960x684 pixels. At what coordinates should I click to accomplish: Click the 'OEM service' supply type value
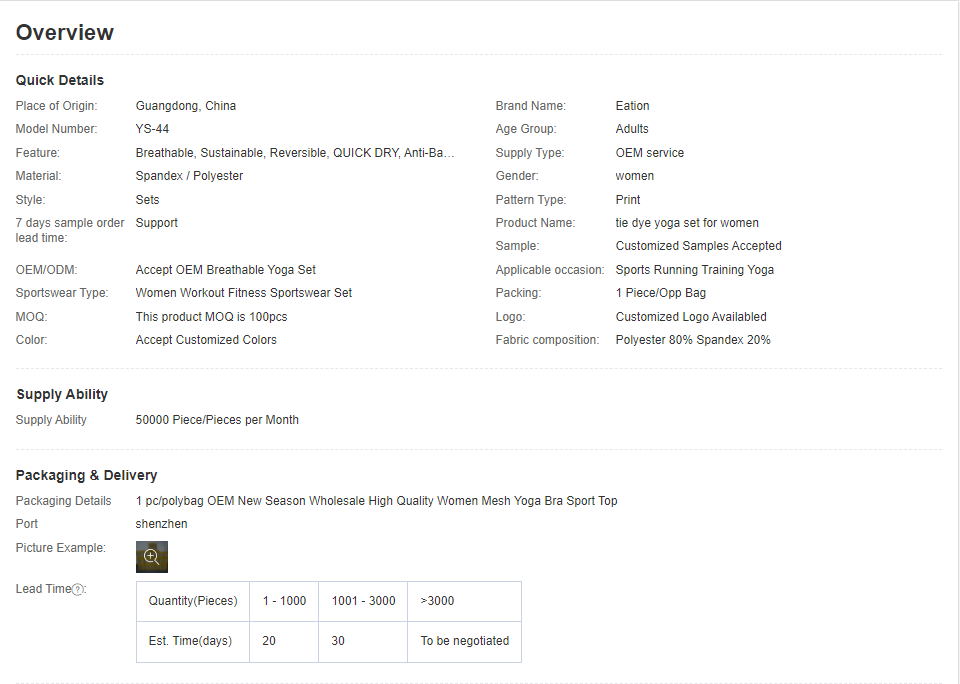pyautogui.click(x=650, y=152)
